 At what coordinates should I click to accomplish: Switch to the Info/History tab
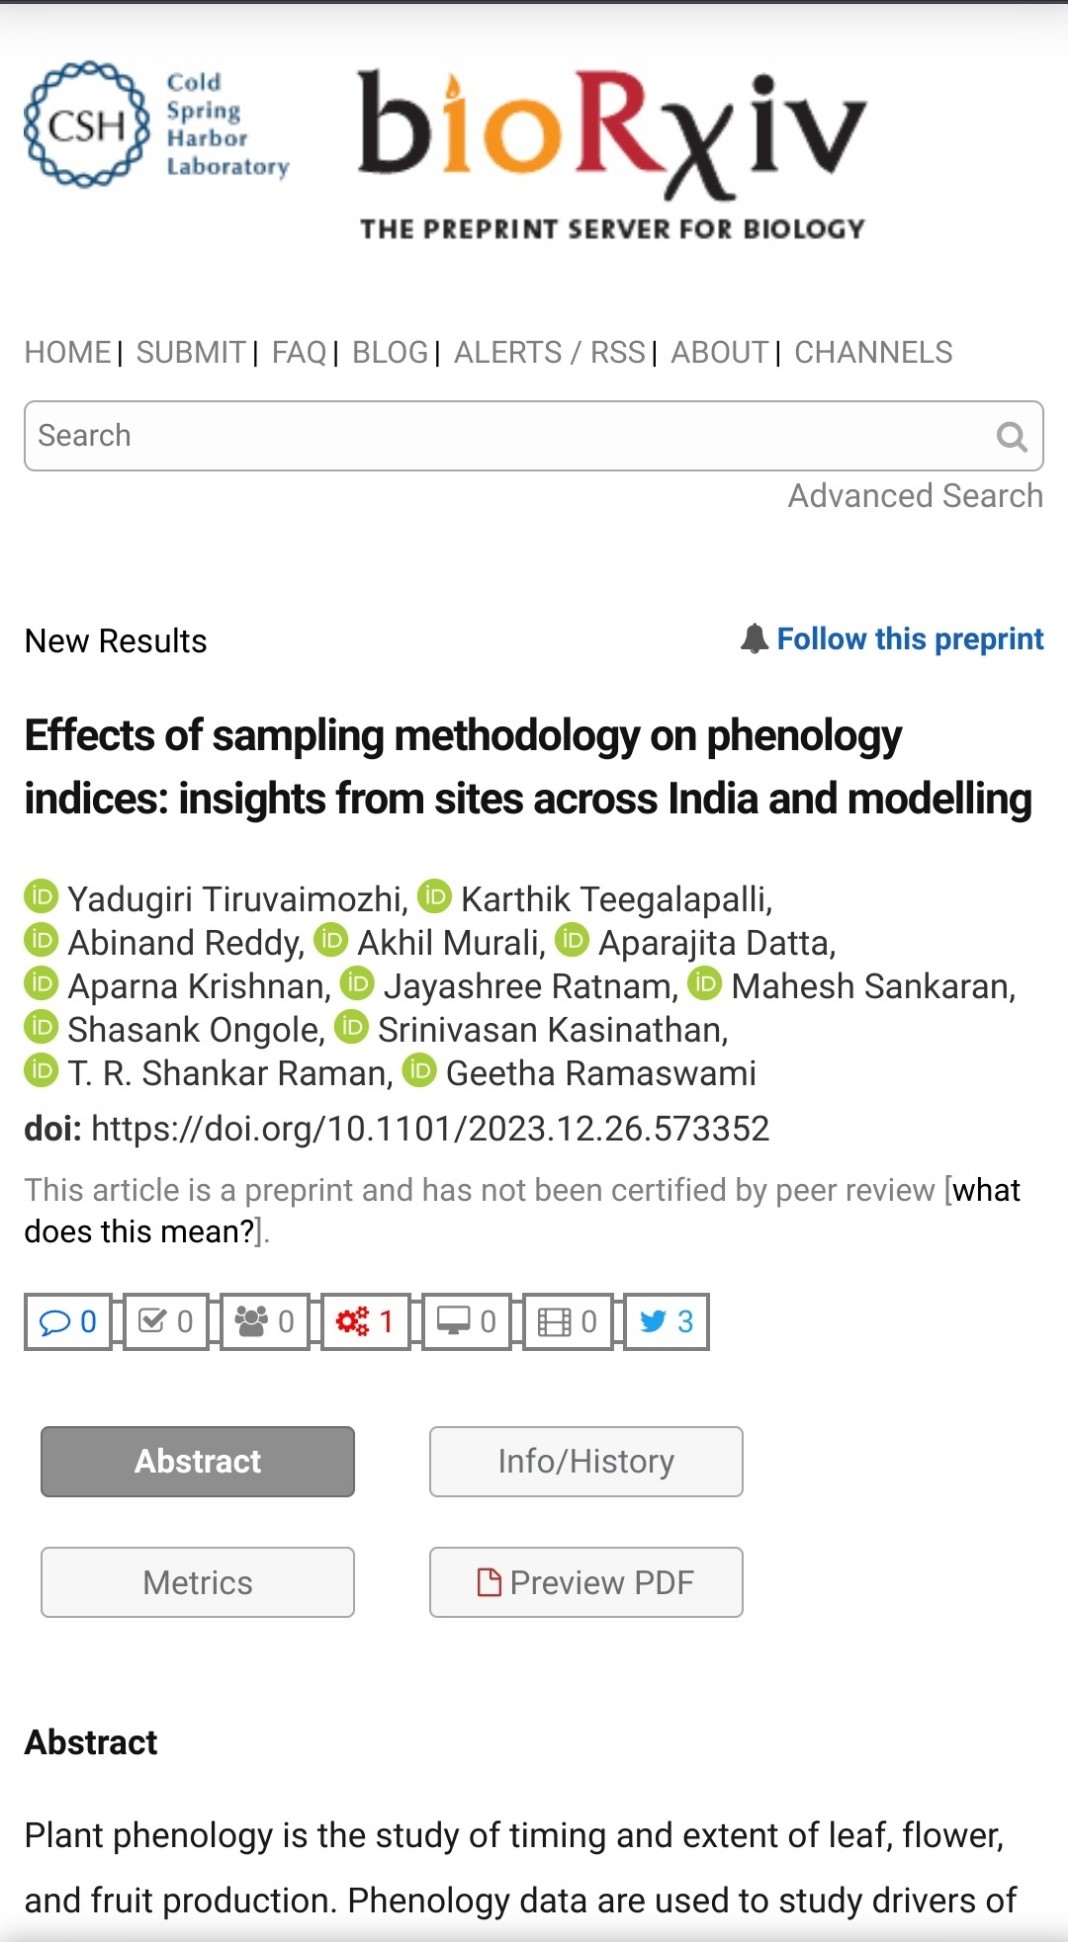click(586, 1462)
